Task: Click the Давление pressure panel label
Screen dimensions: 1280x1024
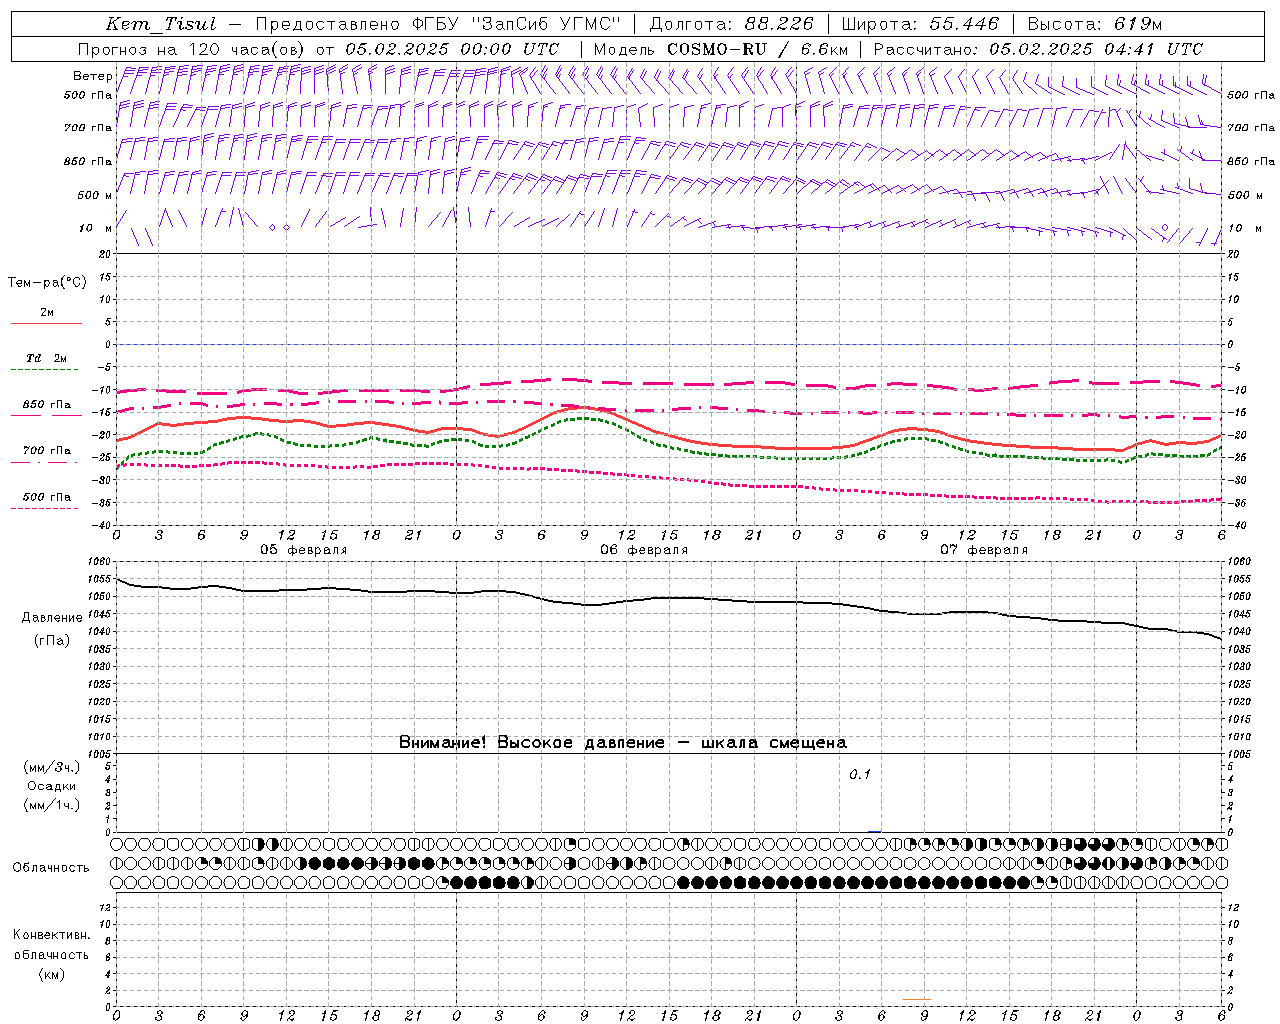Action: (52, 618)
